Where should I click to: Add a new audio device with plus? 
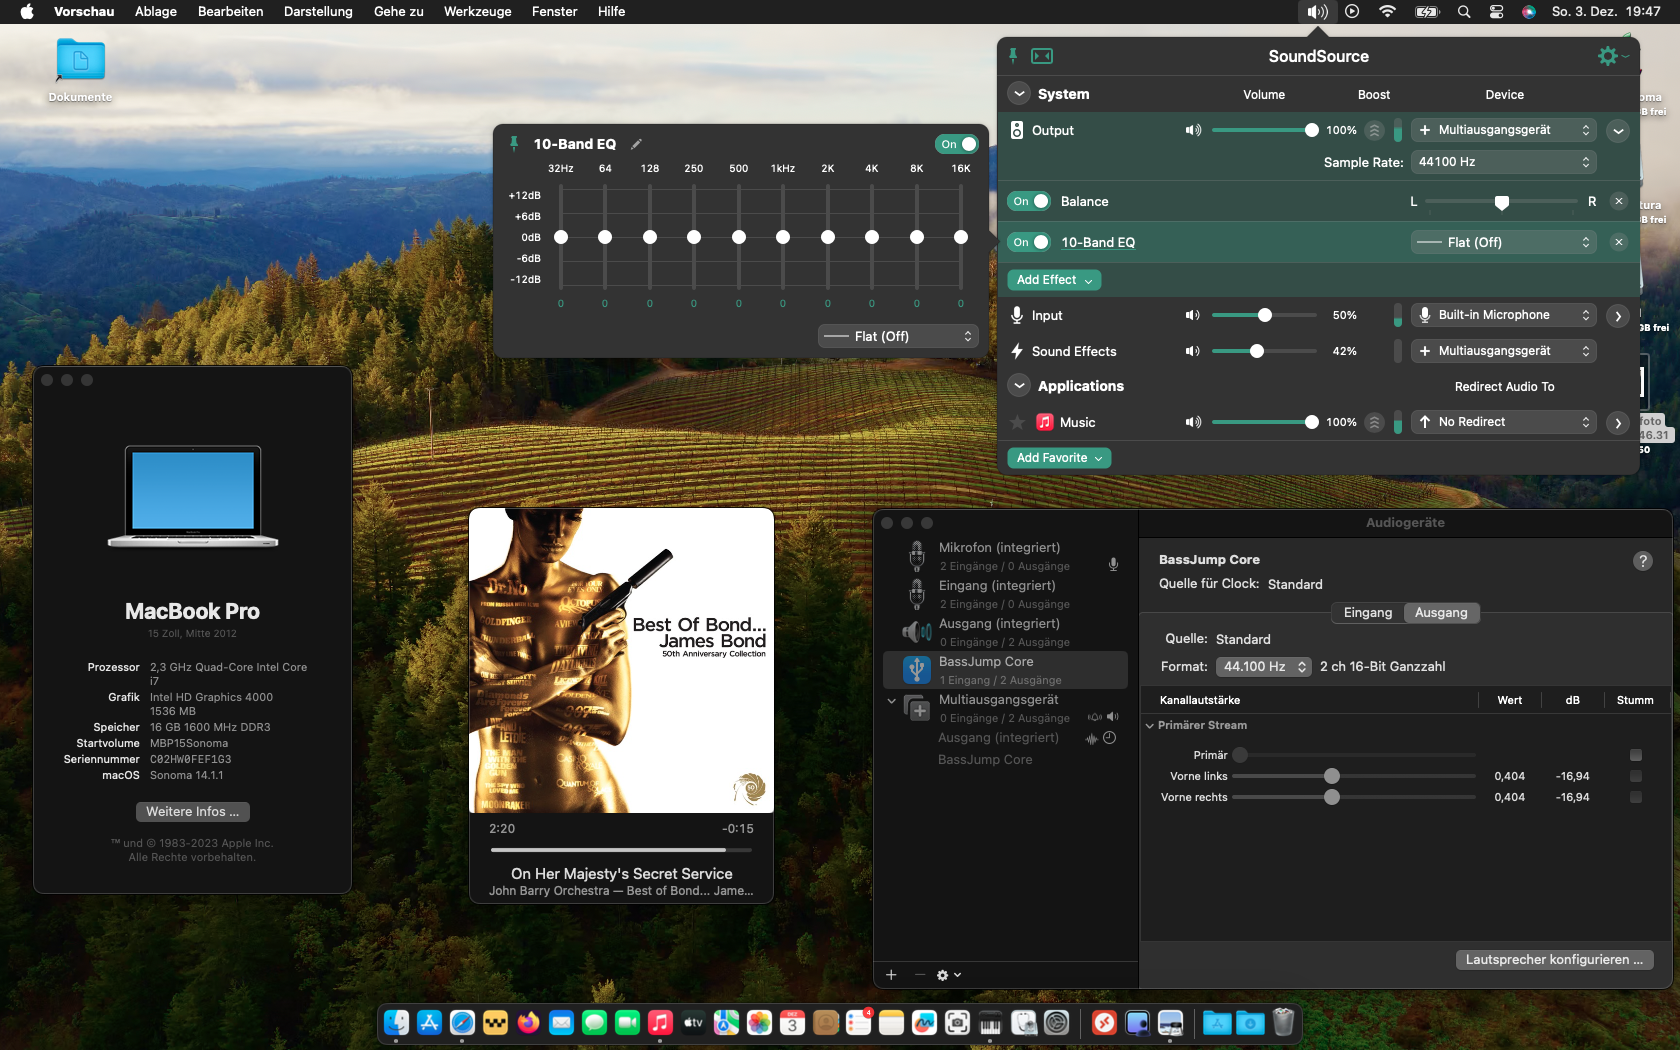(891, 975)
